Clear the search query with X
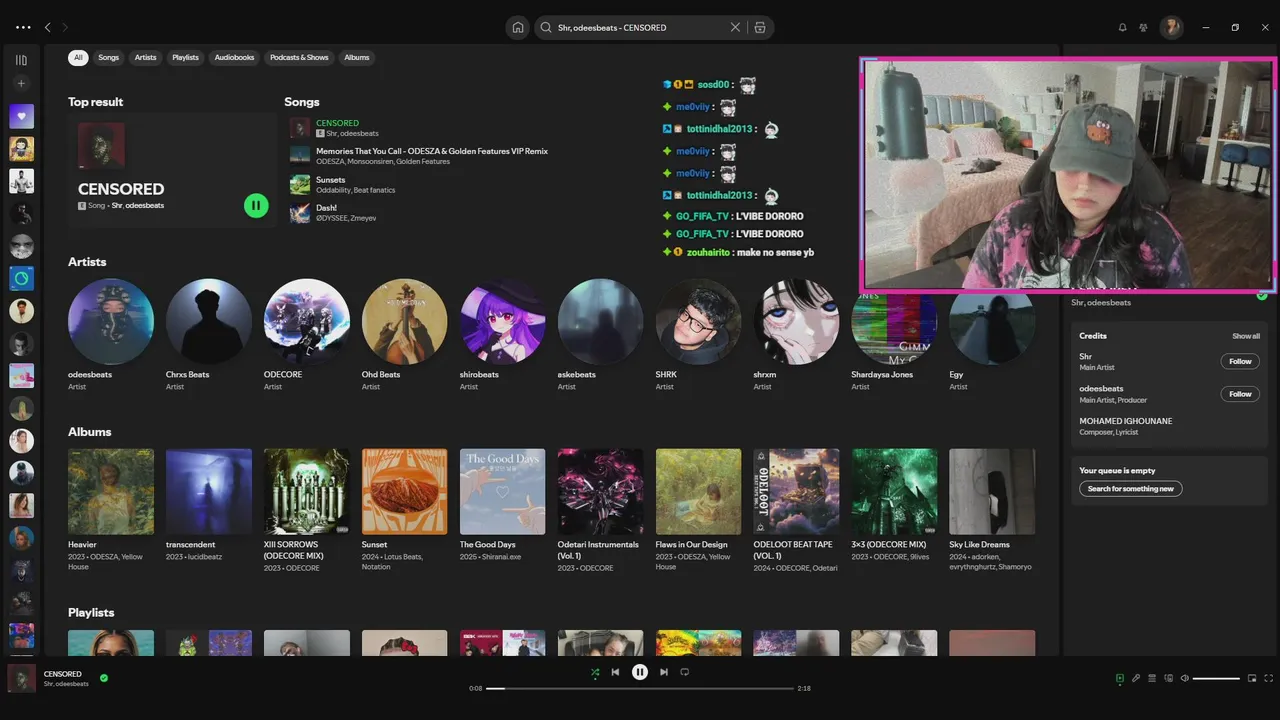The image size is (1280, 720). (x=735, y=28)
